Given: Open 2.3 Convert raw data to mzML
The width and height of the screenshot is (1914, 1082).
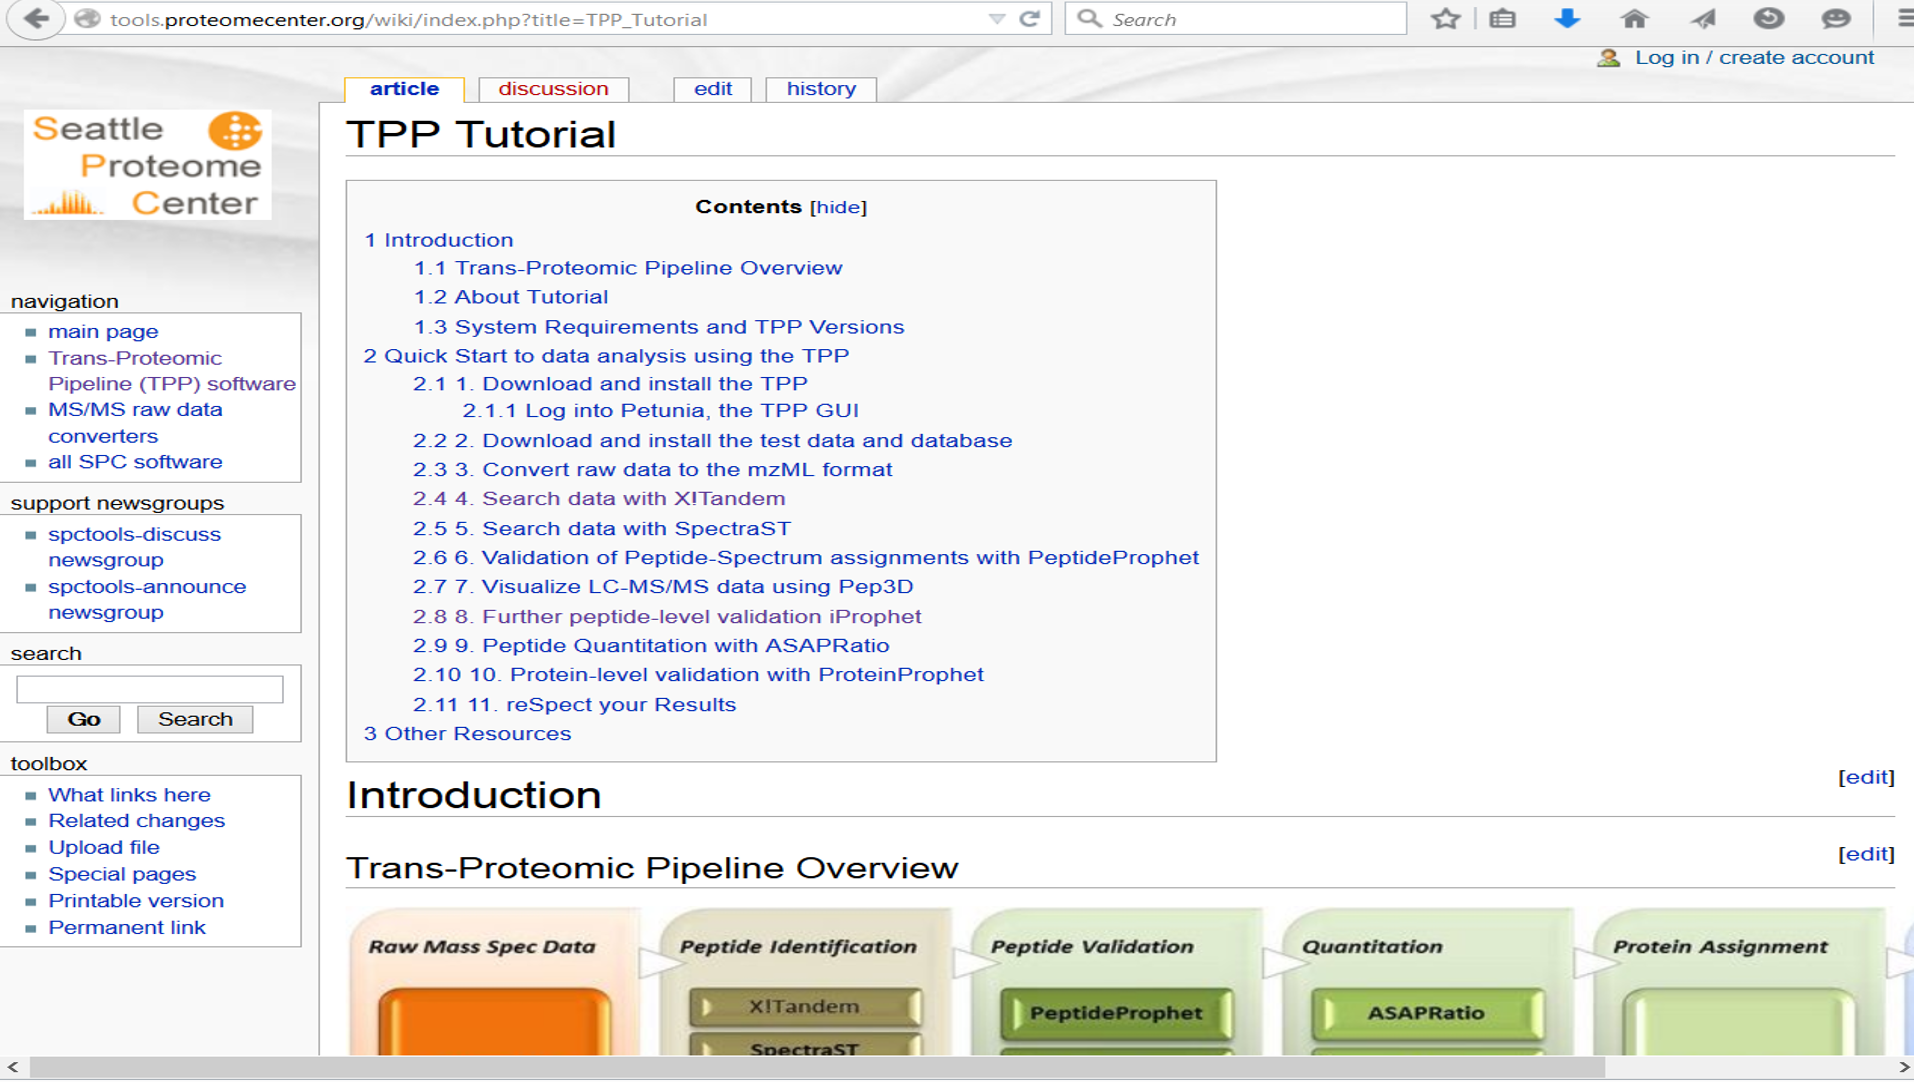Looking at the screenshot, I should pyautogui.click(x=652, y=470).
